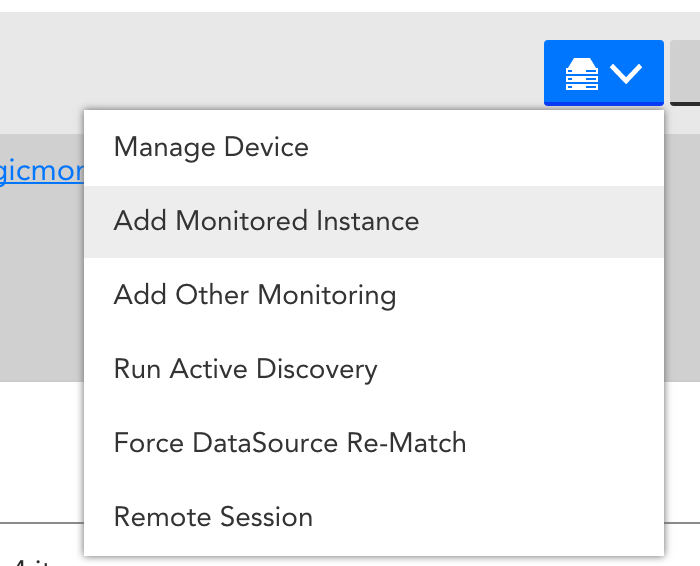Click the gray button beside the blue dropdown
This screenshot has height=566, width=700.
pyautogui.click(x=685, y=73)
